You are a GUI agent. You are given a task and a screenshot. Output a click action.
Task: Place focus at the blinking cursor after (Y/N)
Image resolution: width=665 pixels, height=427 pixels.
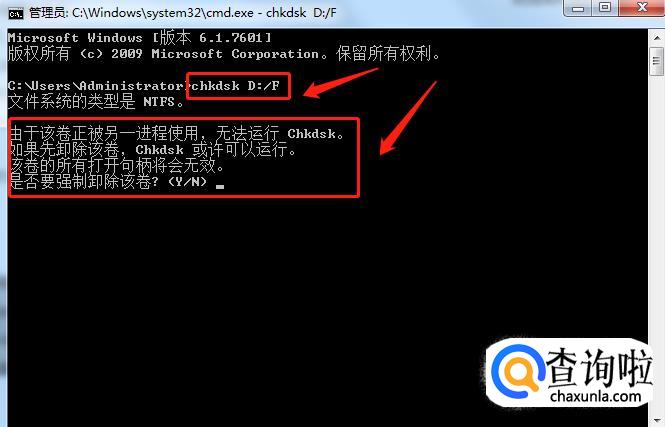220,186
